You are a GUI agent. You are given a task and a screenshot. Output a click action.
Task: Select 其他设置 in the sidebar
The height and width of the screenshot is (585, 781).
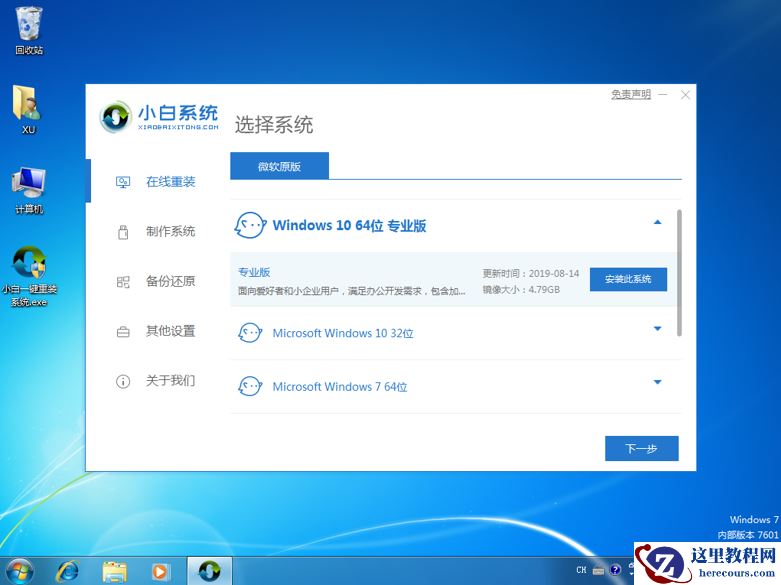coord(170,331)
